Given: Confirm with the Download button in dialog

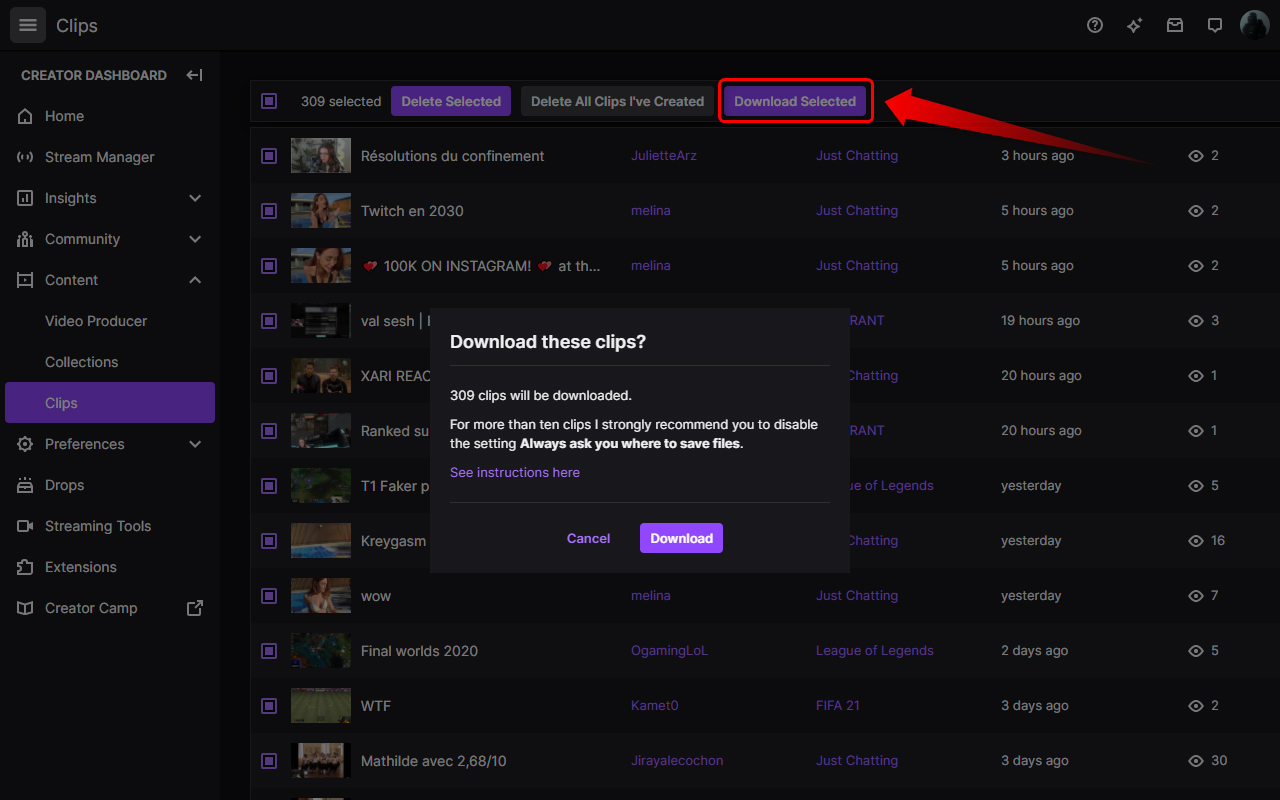Looking at the screenshot, I should click(681, 538).
